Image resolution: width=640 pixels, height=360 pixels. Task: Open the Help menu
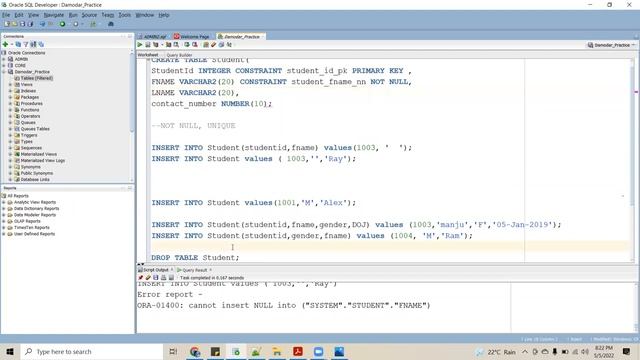(x=164, y=15)
